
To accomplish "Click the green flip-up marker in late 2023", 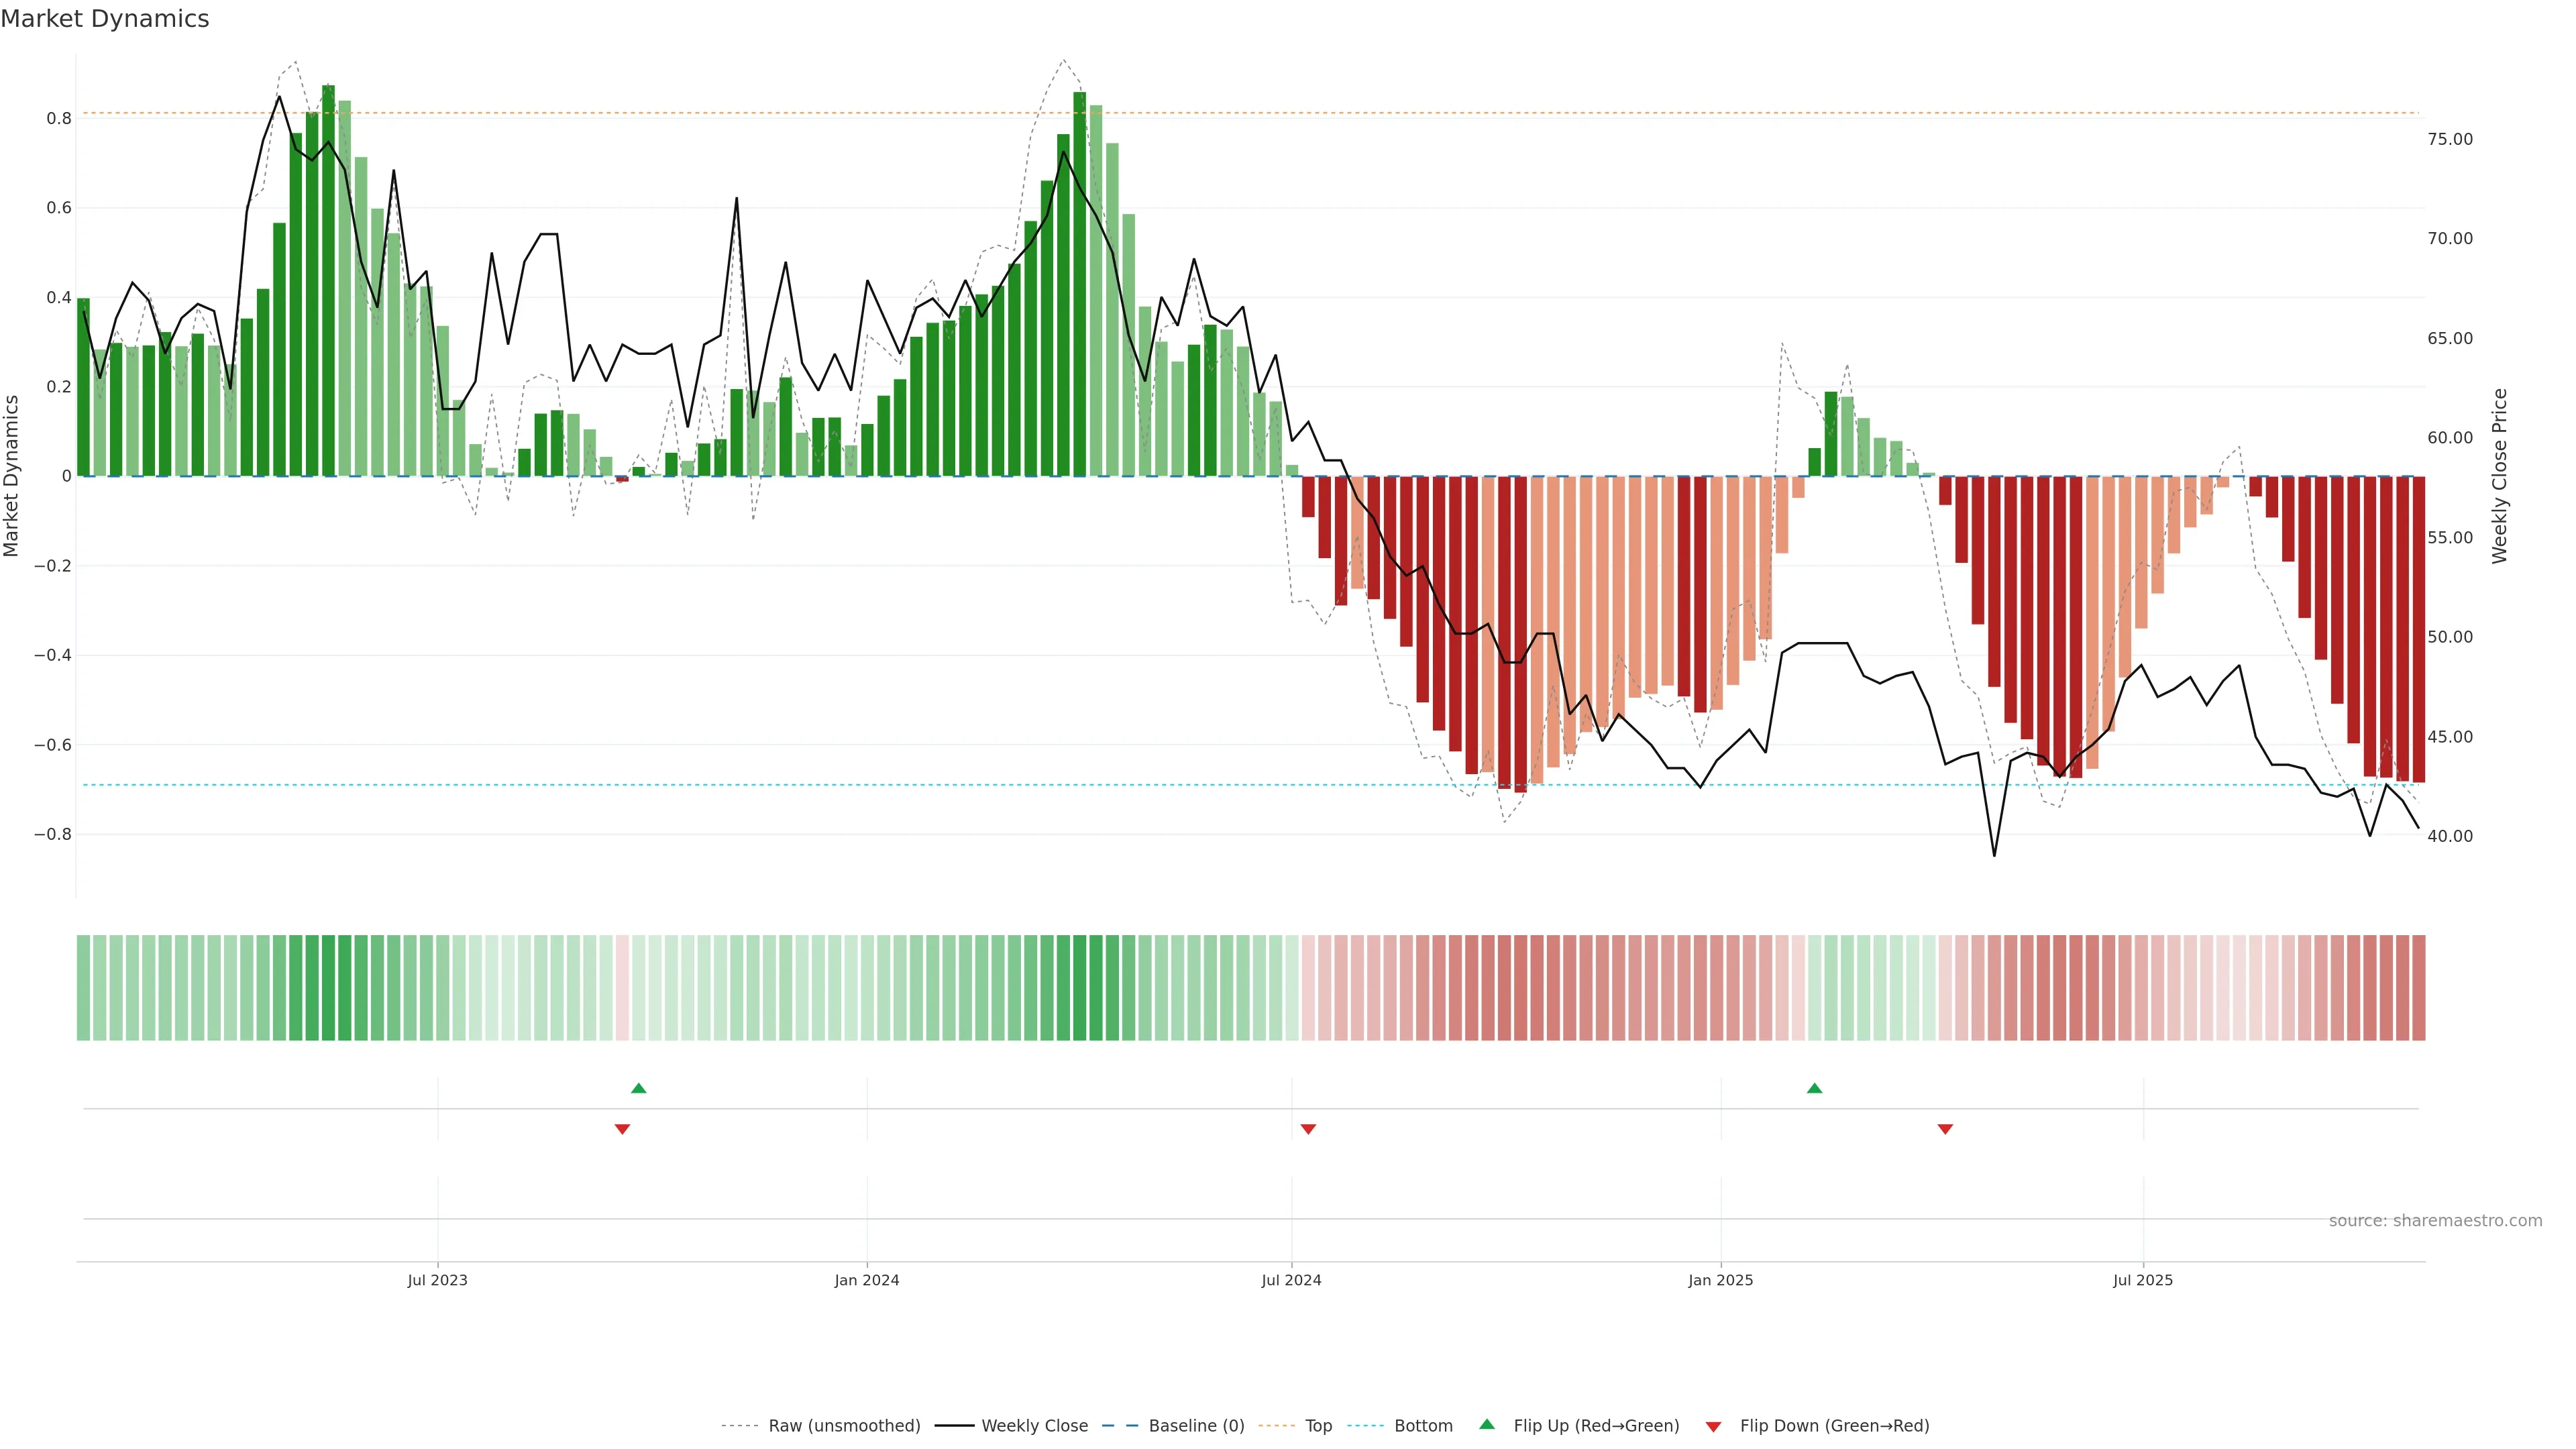I will (639, 1088).
